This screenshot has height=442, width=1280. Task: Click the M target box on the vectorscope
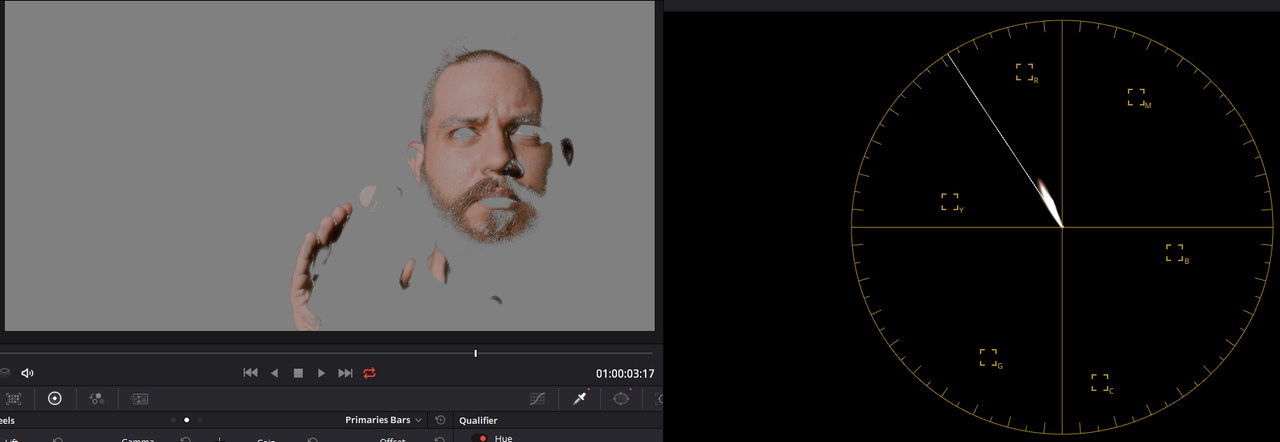pyautogui.click(x=1137, y=97)
